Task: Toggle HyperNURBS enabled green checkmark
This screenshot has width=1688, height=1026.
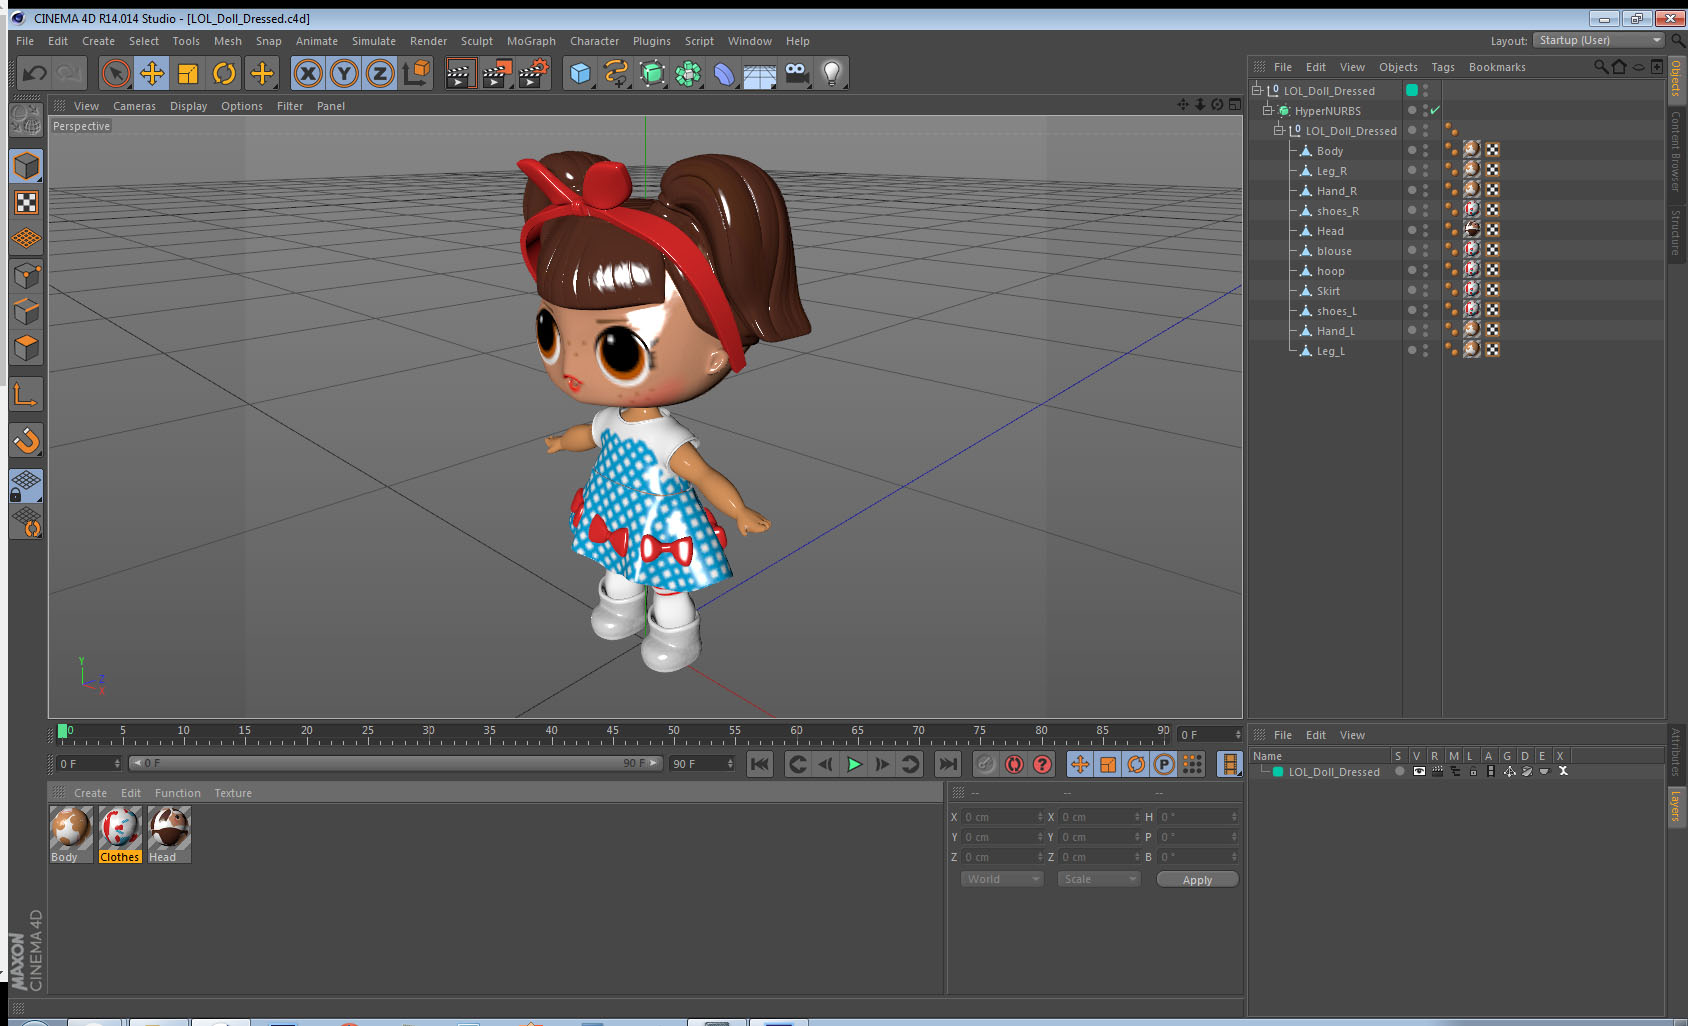Action: (x=1435, y=110)
